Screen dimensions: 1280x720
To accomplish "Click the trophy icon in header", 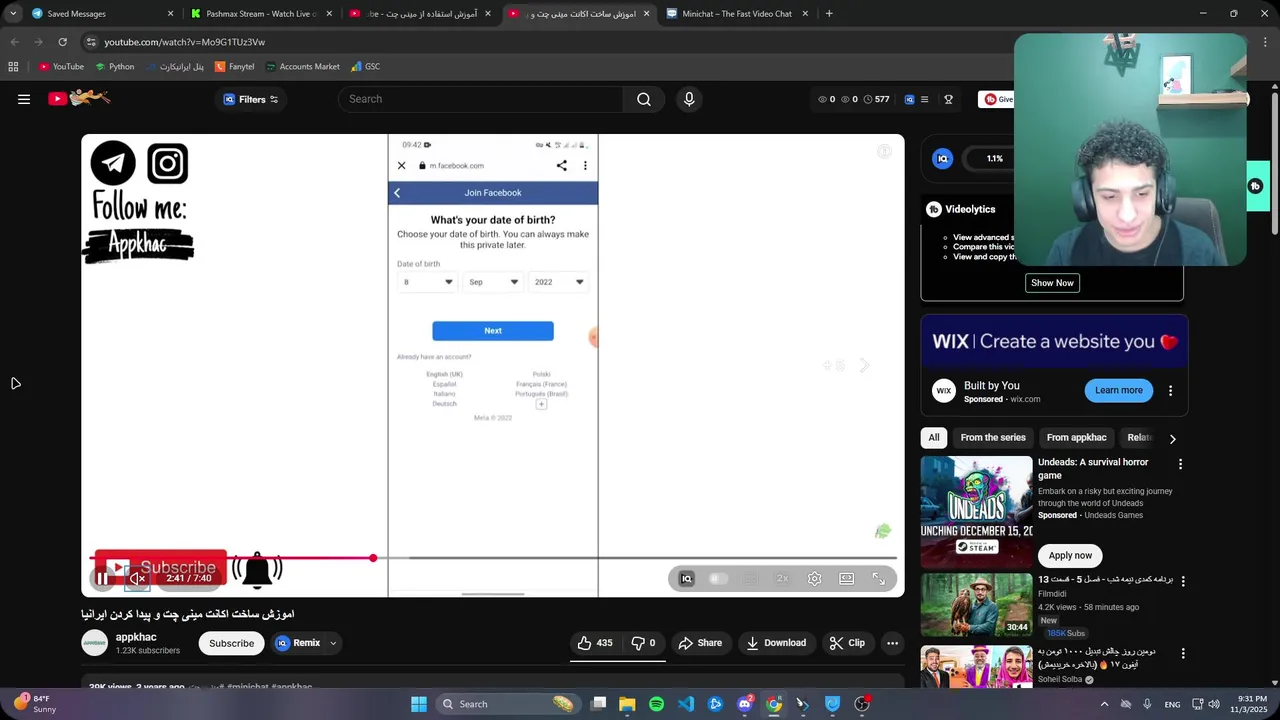I will tap(948, 99).
